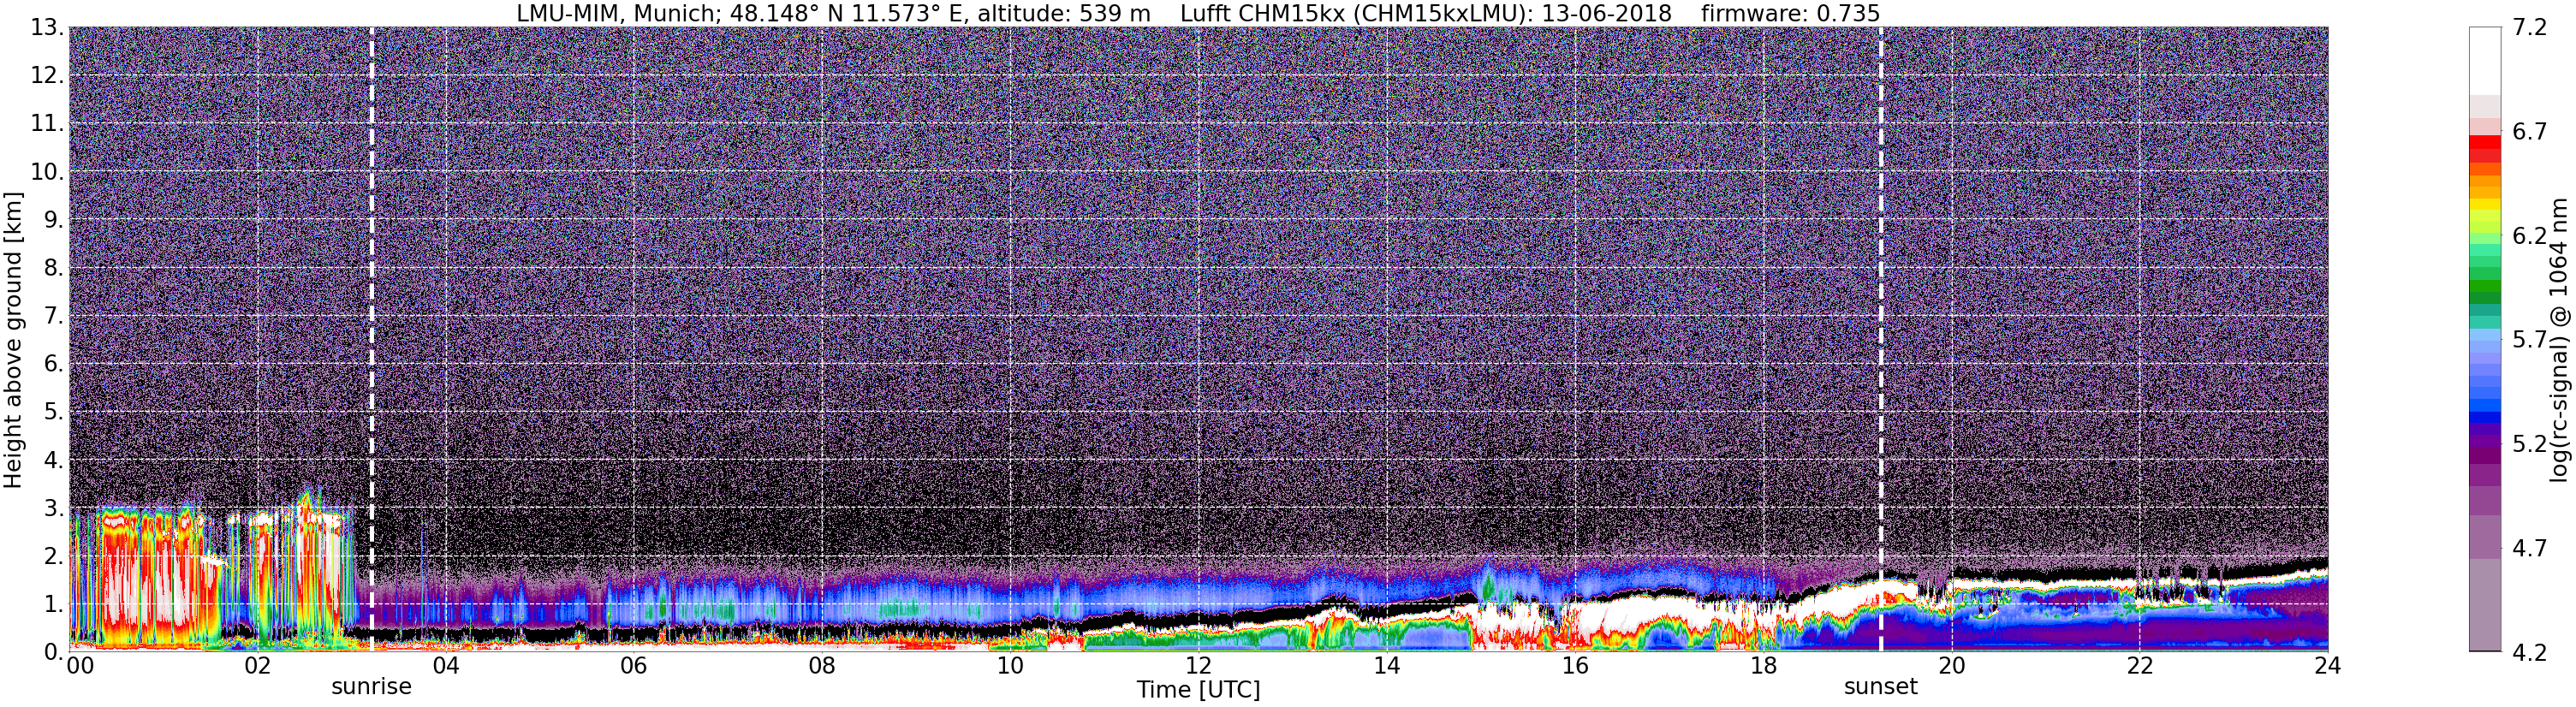Screen dimensions: 2576x707
Task: Click the colorbar tick label 7.2
Action: (2530, 27)
